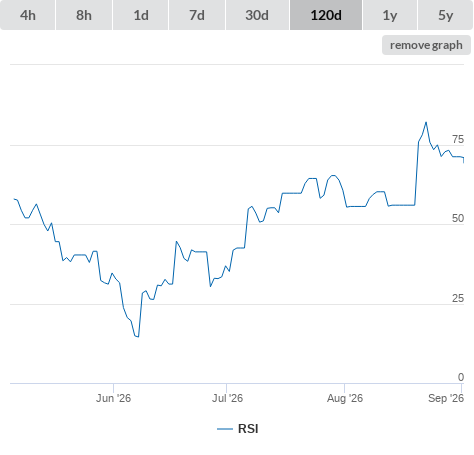Click the 25 y-axis value label

point(458,298)
